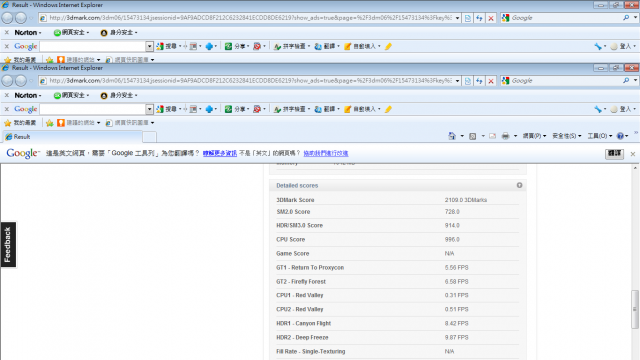Open 我的最愛 favorites in front window
The width and height of the screenshot is (640, 360).
coord(20,123)
